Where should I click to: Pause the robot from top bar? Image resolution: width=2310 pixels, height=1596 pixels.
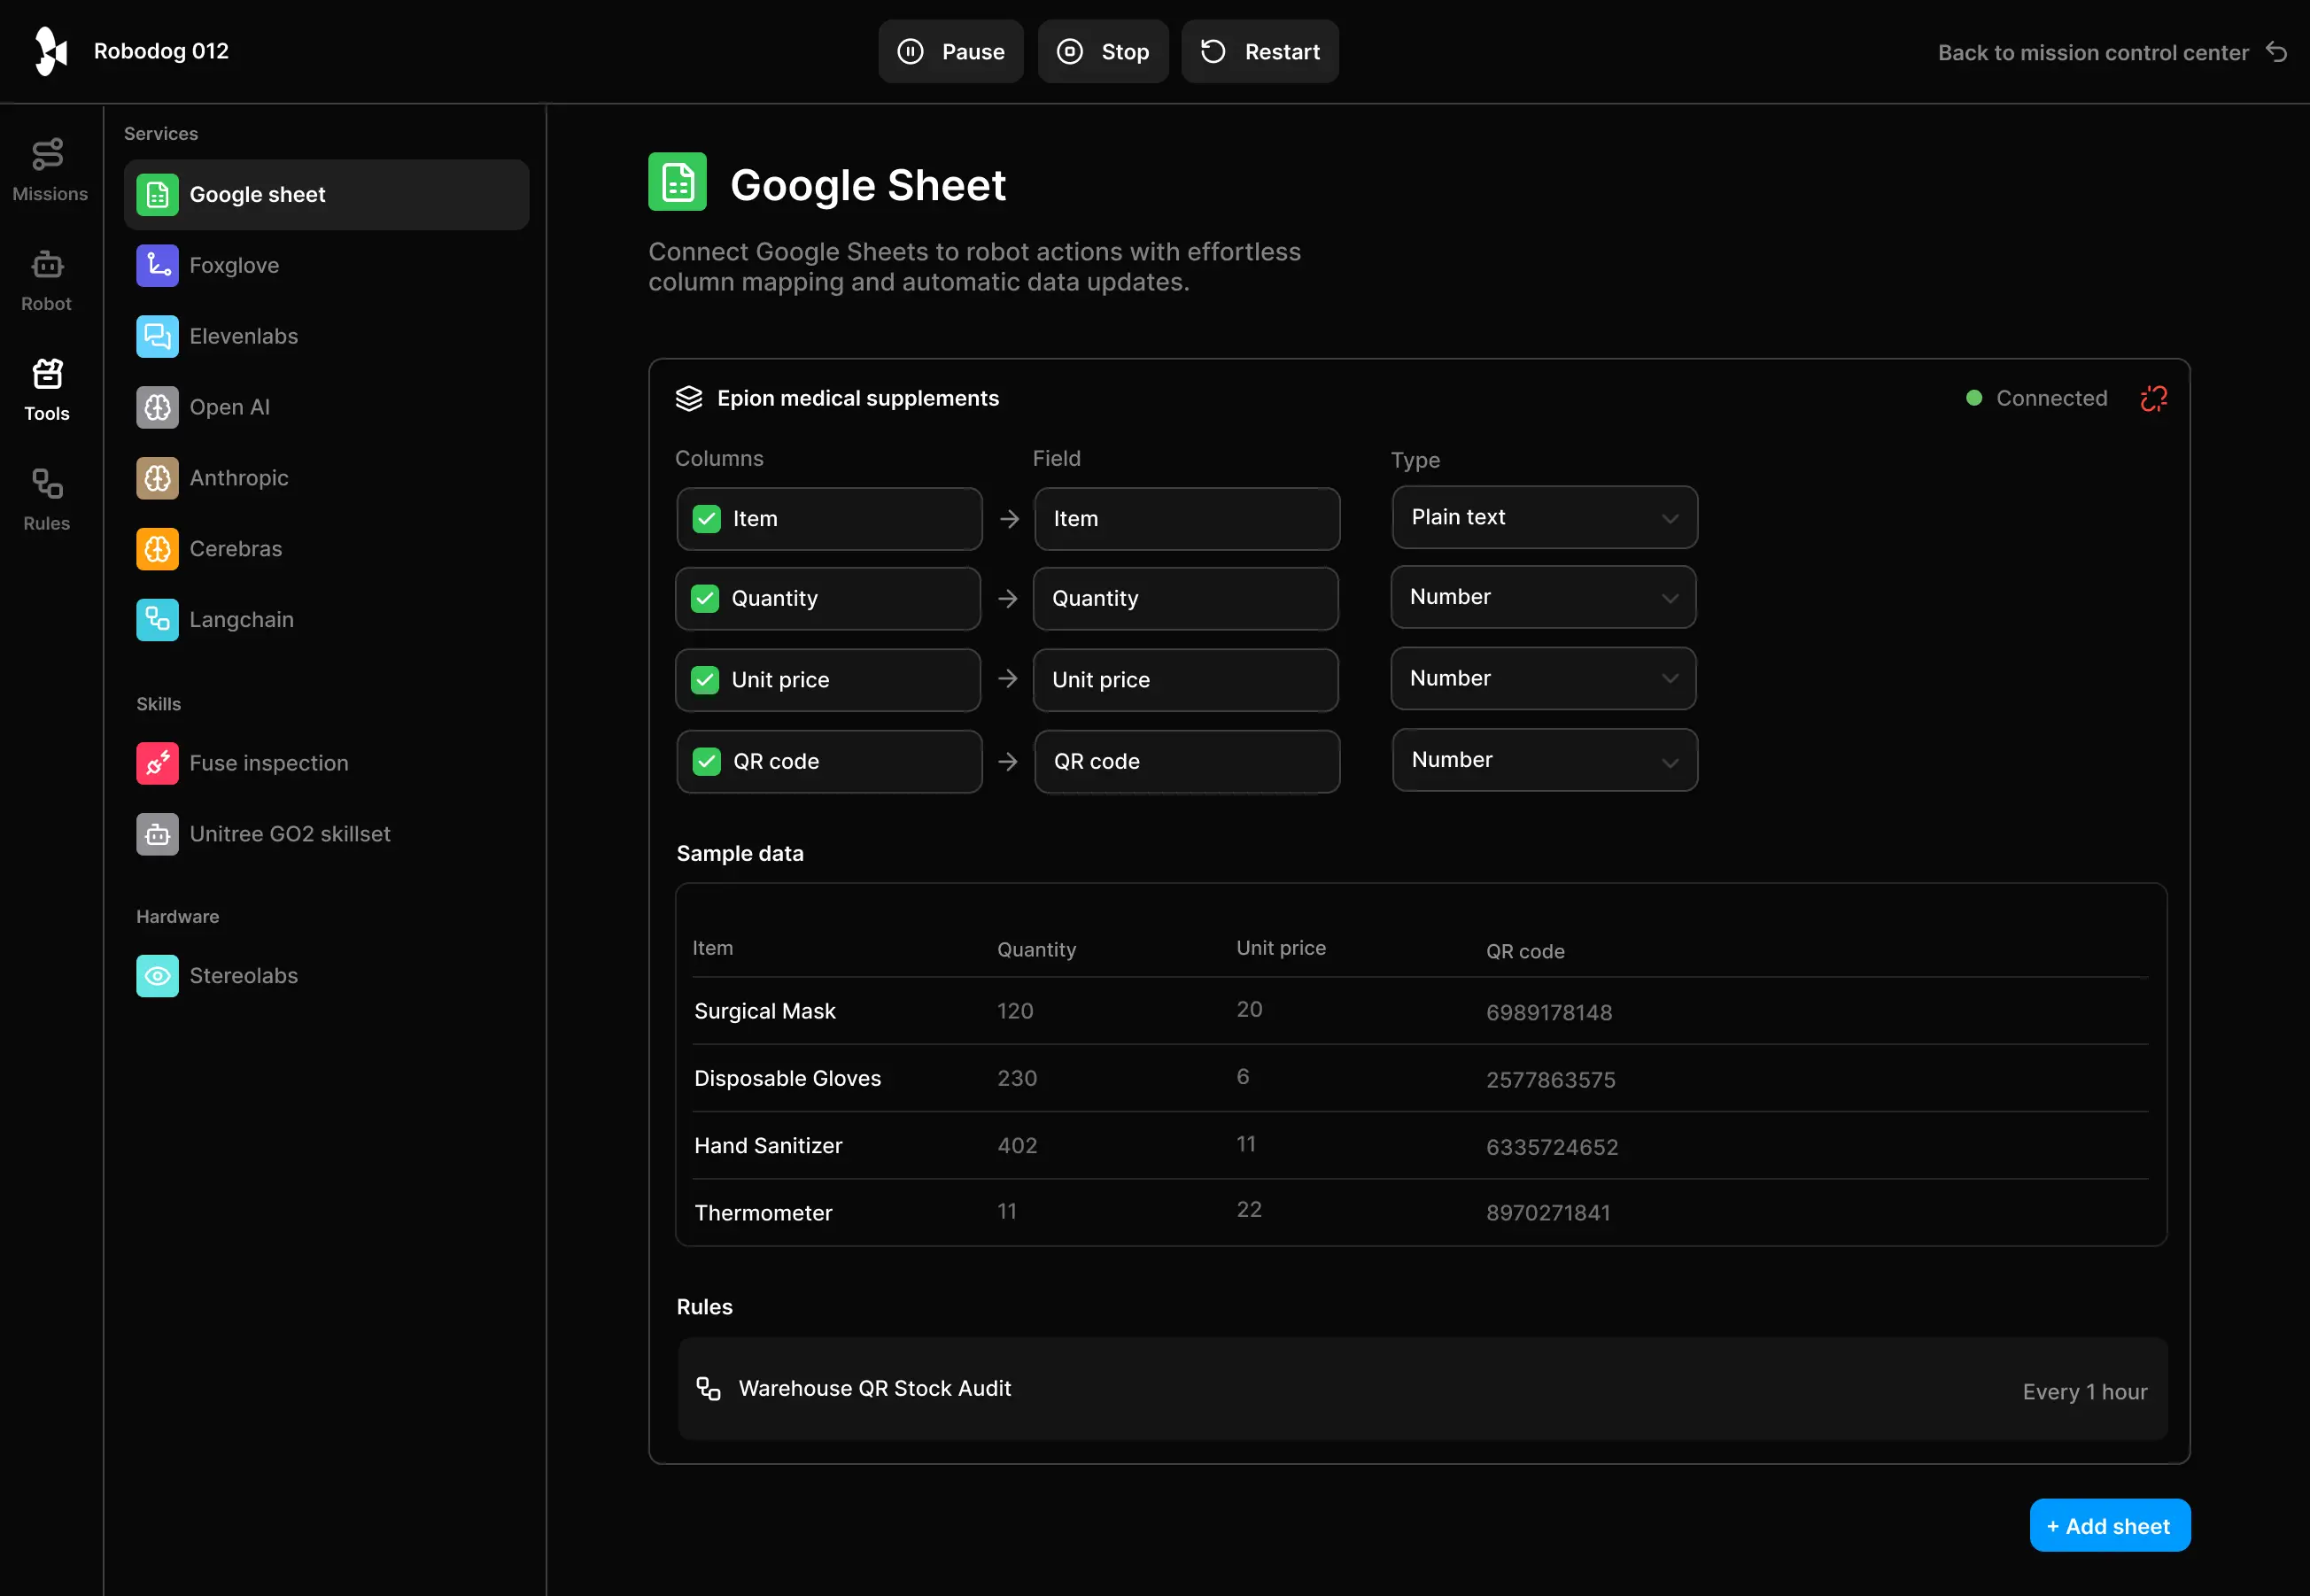pos(950,52)
